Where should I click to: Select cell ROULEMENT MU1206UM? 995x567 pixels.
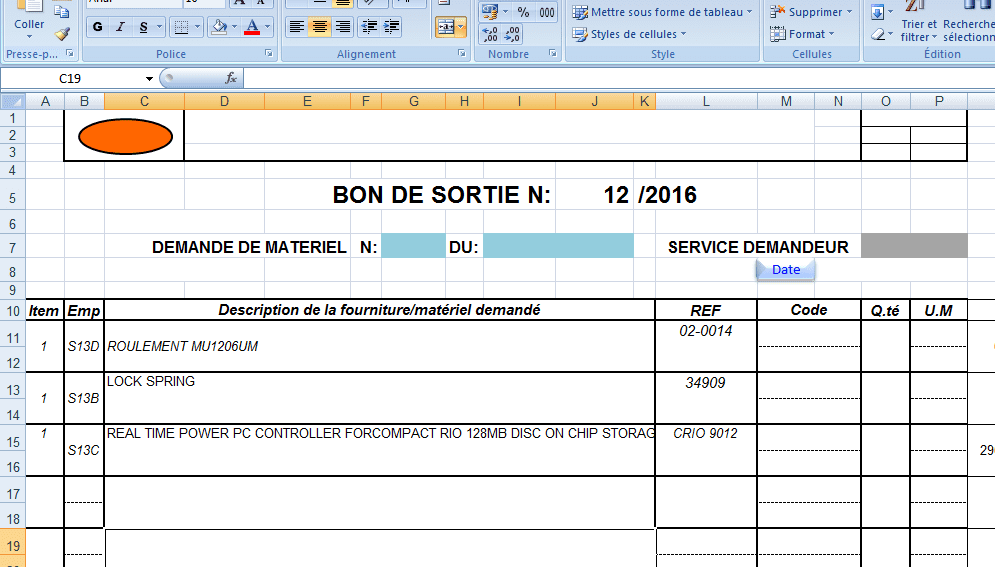[x=379, y=346]
